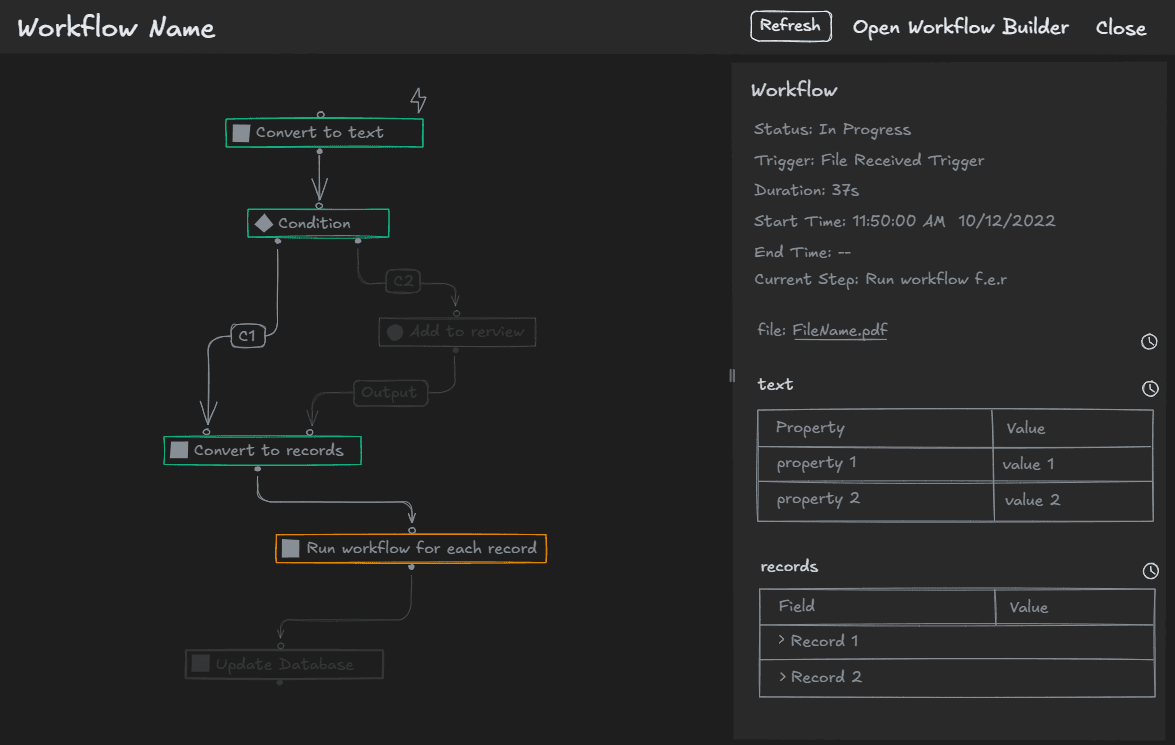Click the square icon in the Update Database node

coord(200,663)
